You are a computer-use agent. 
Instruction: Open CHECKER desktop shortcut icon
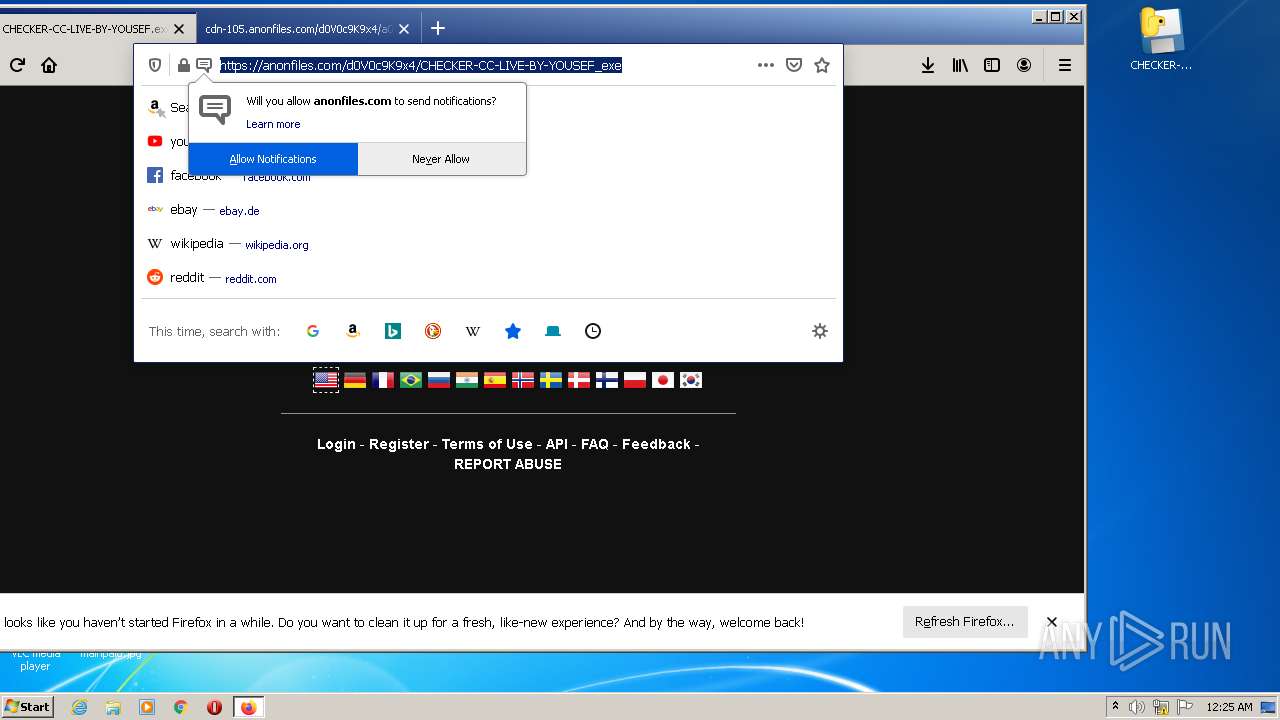tap(1161, 40)
